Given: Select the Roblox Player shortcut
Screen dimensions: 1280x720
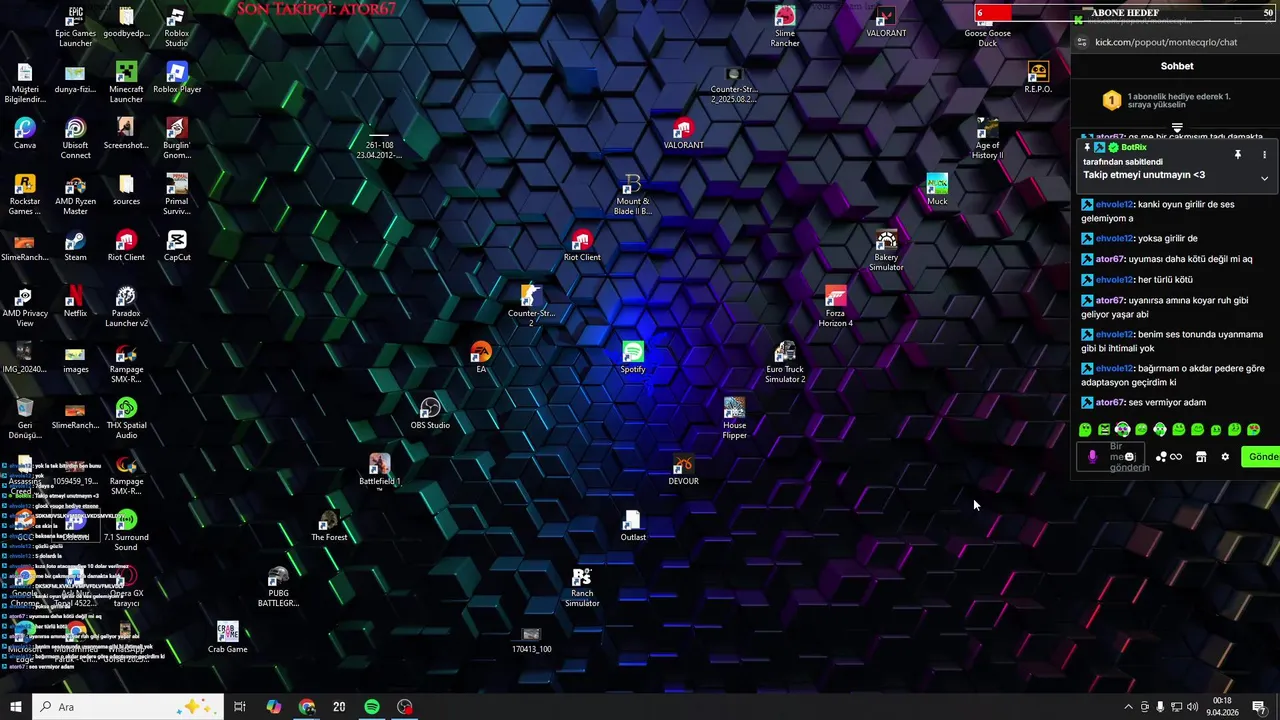Looking at the screenshot, I should (x=177, y=77).
